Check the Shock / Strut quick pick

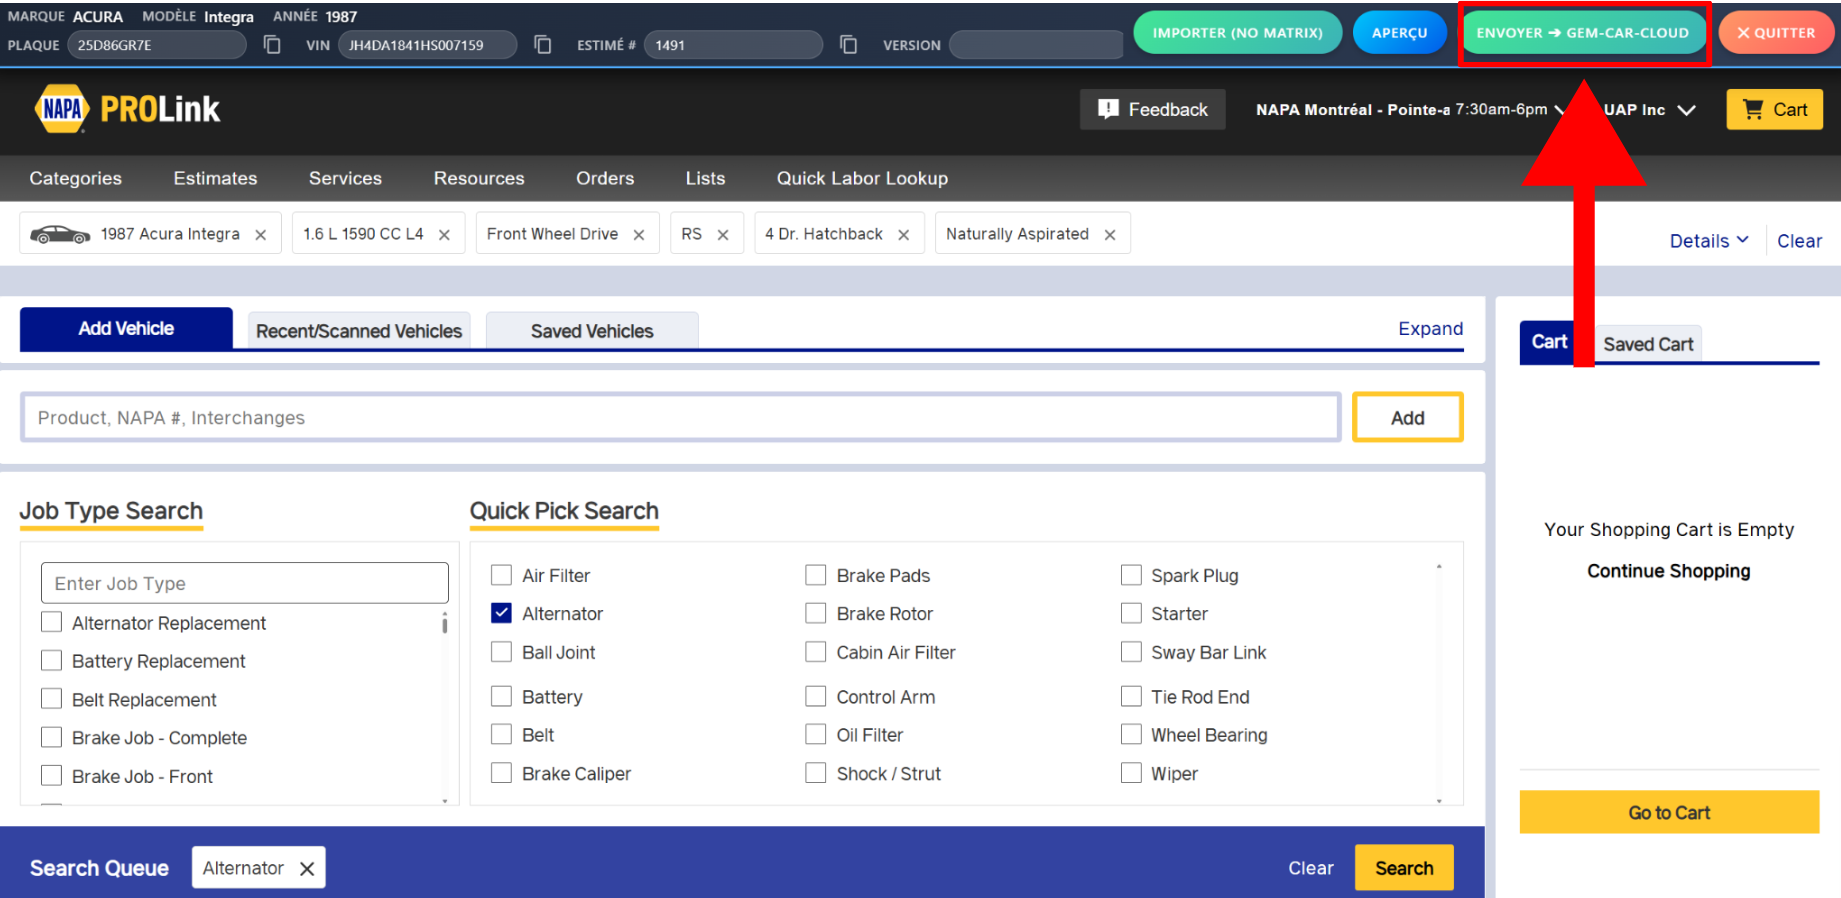[816, 773]
